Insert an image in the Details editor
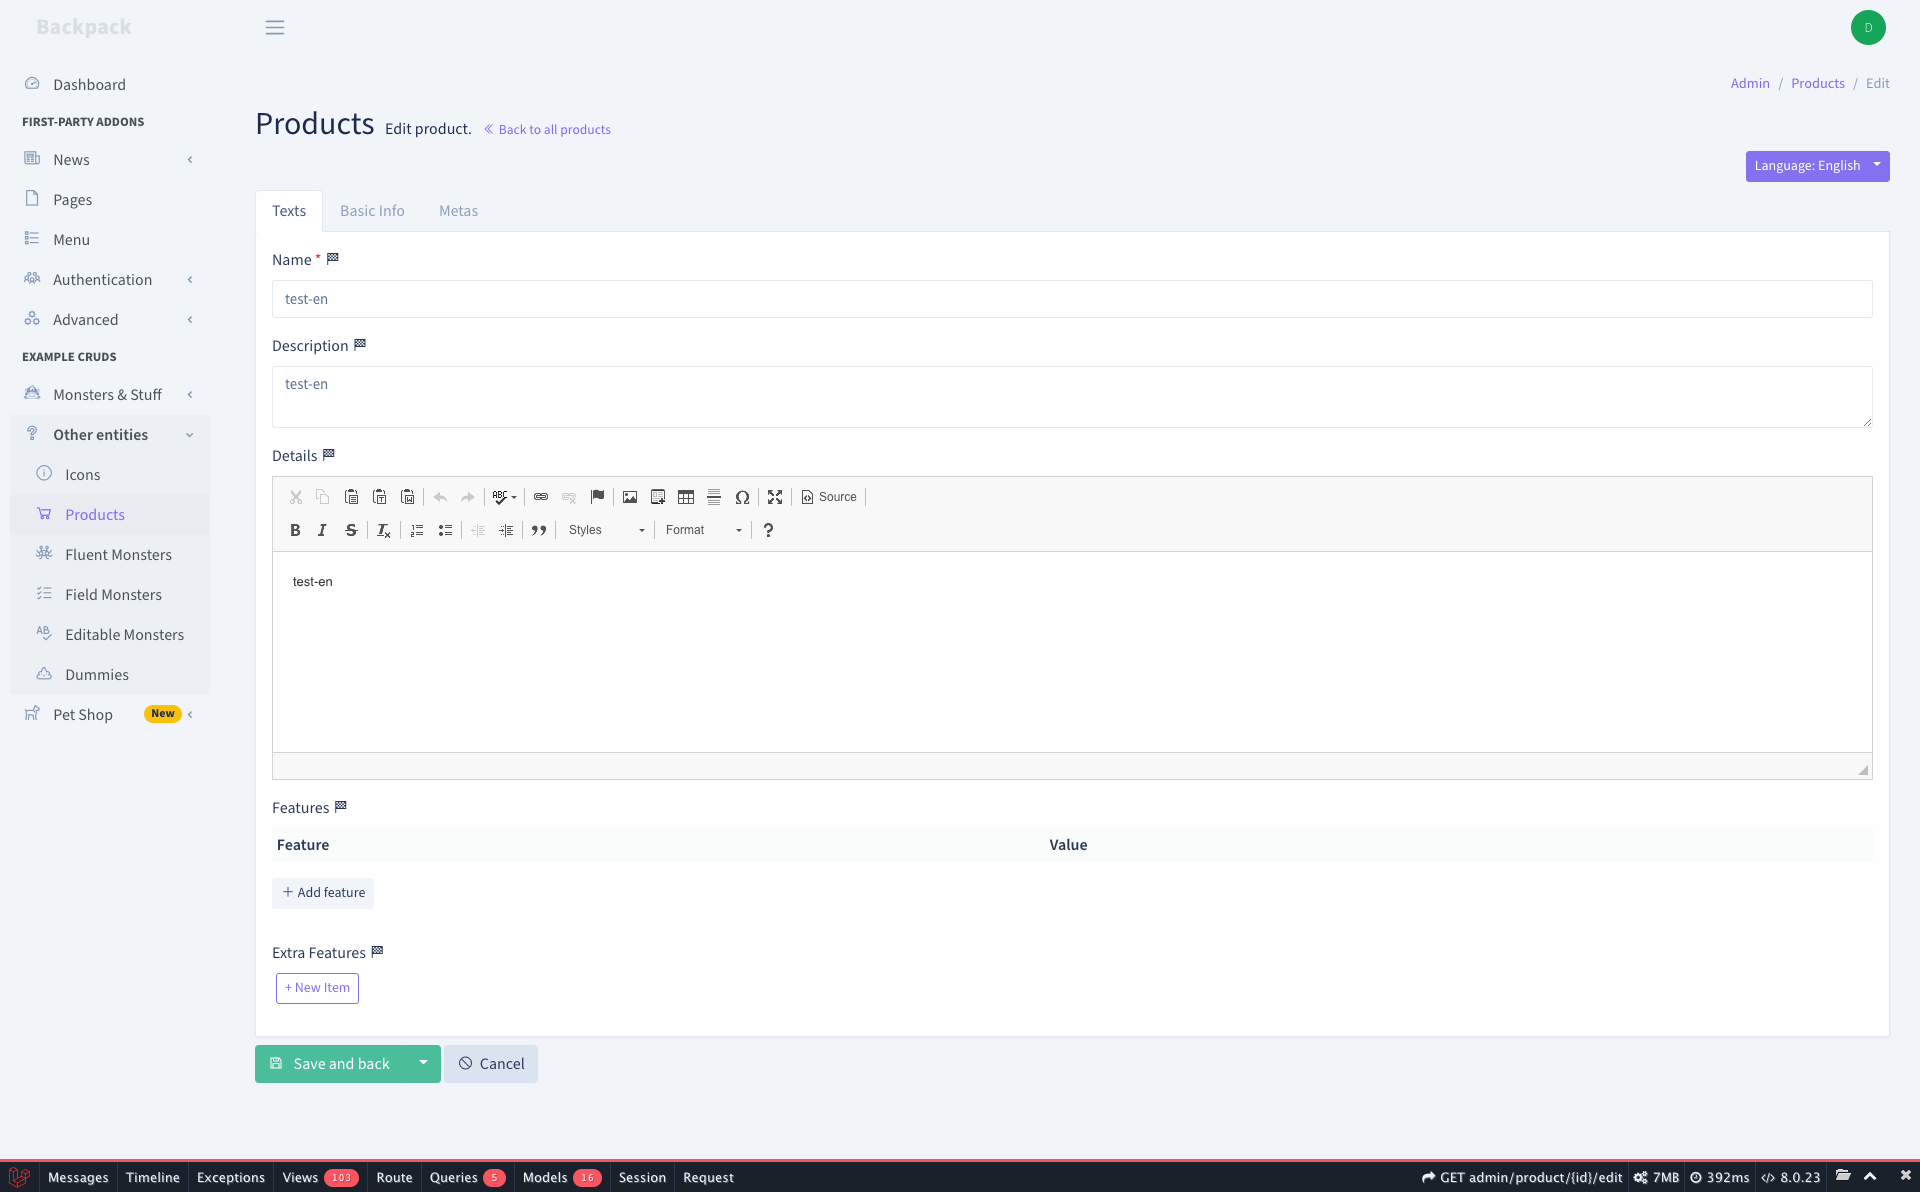 point(630,497)
